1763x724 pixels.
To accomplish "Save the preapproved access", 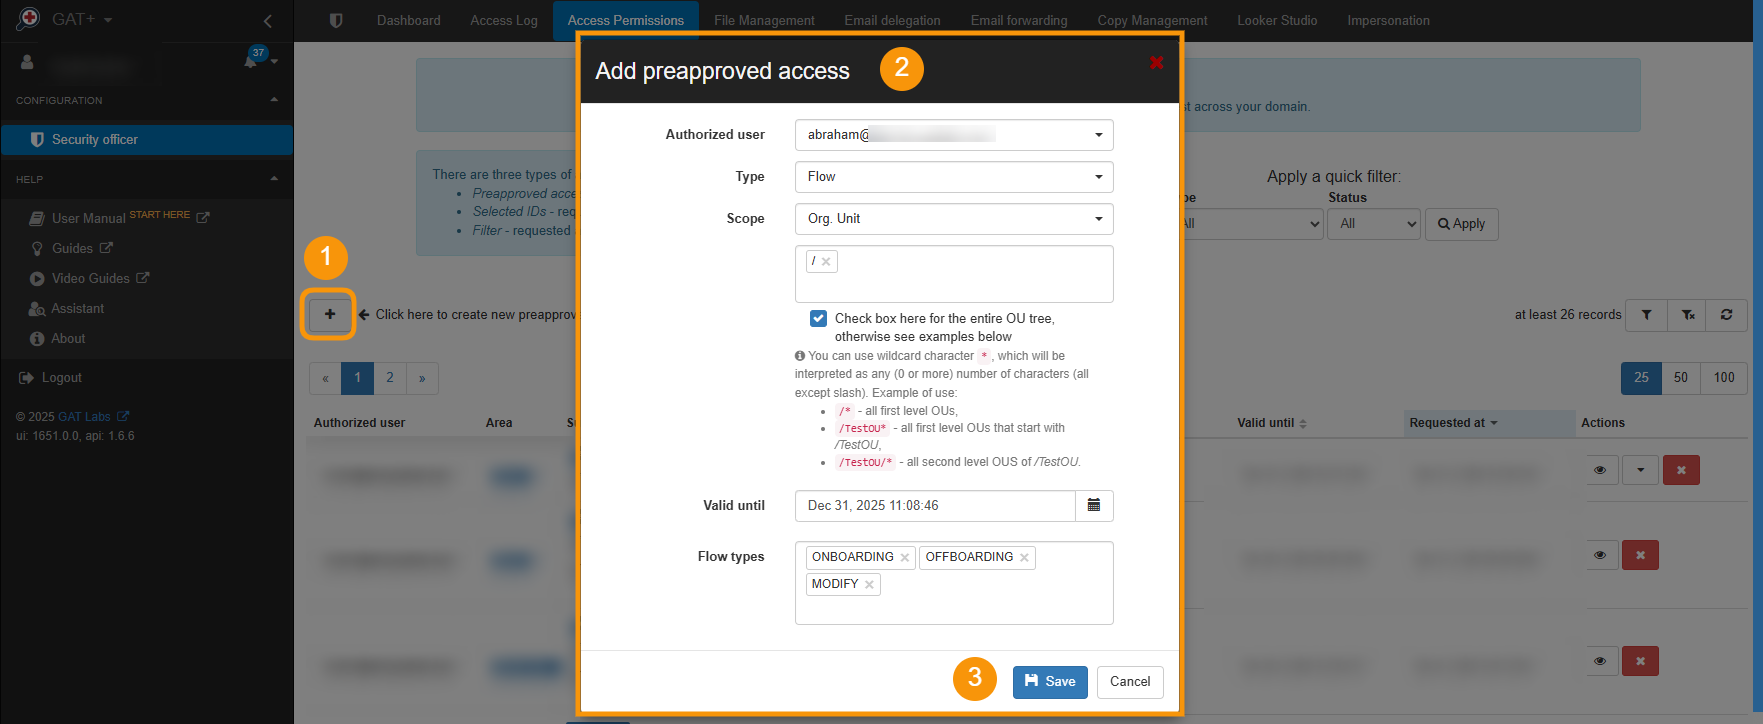I will tap(1049, 682).
